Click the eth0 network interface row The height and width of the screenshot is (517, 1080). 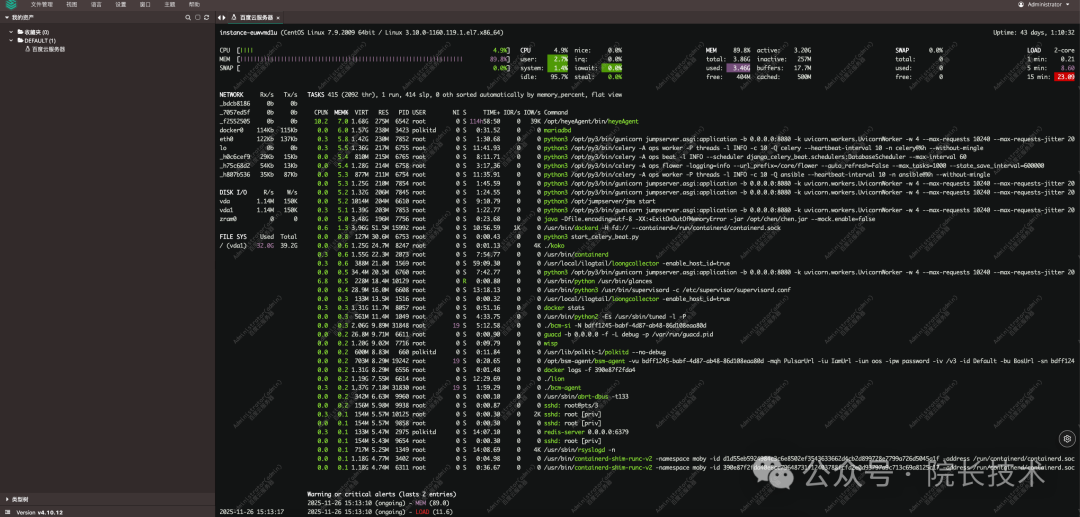(258, 138)
